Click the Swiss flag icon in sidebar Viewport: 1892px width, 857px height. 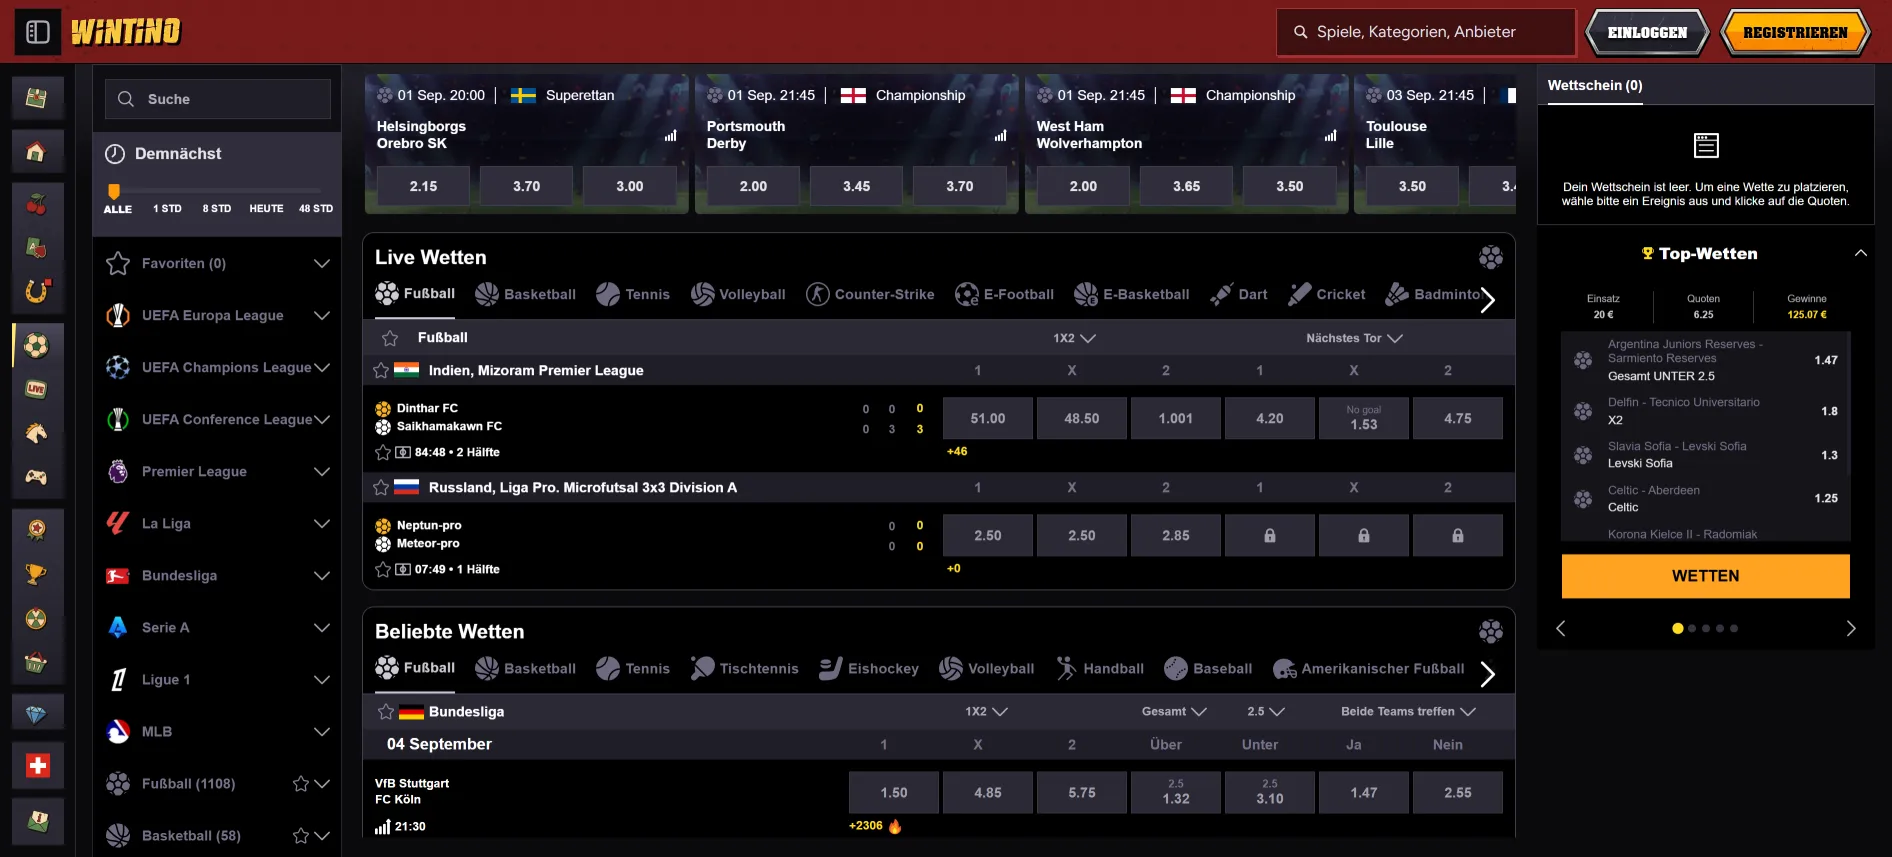click(37, 766)
